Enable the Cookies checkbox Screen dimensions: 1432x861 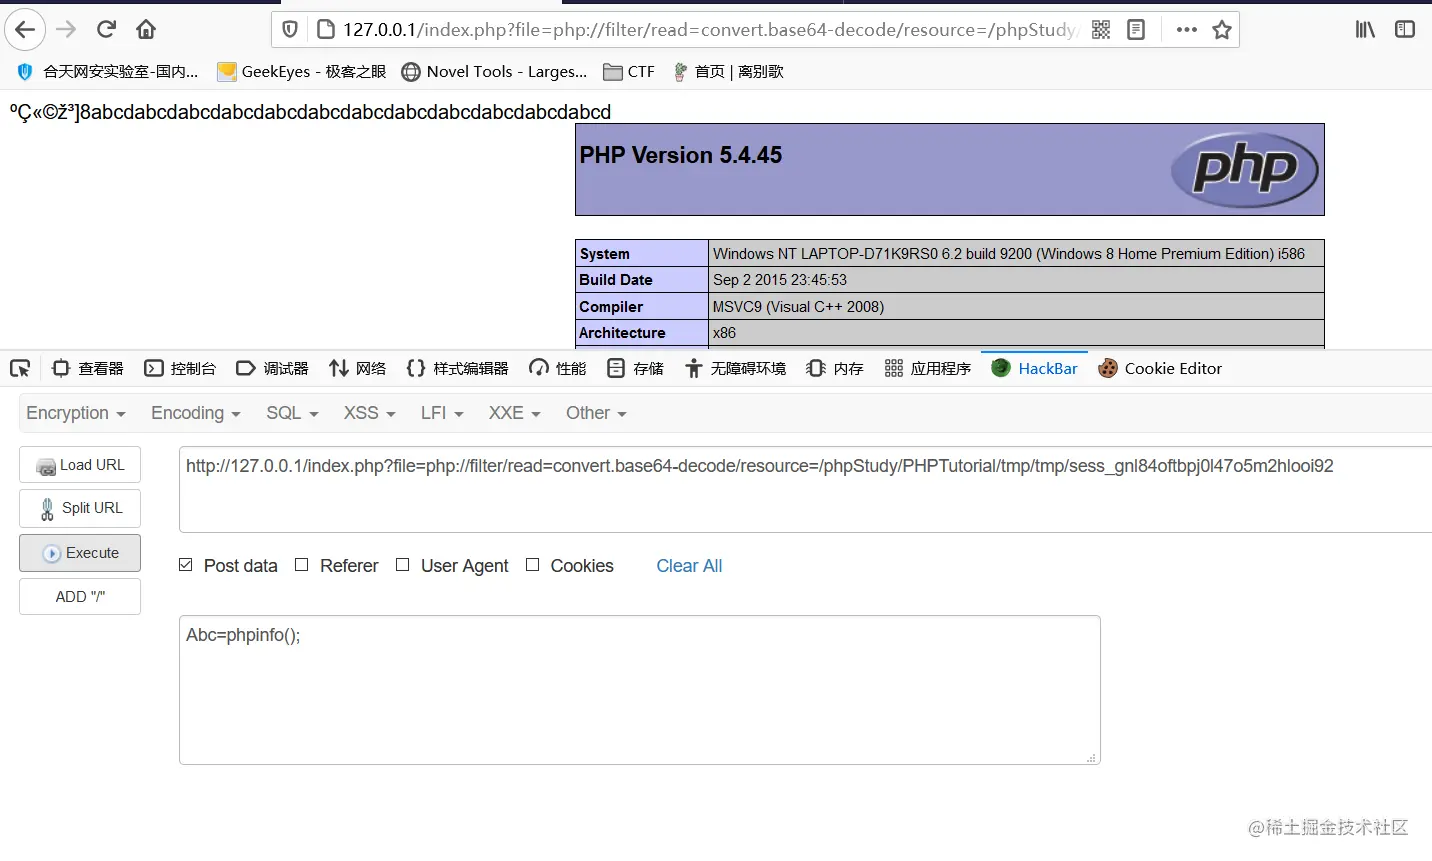click(532, 565)
